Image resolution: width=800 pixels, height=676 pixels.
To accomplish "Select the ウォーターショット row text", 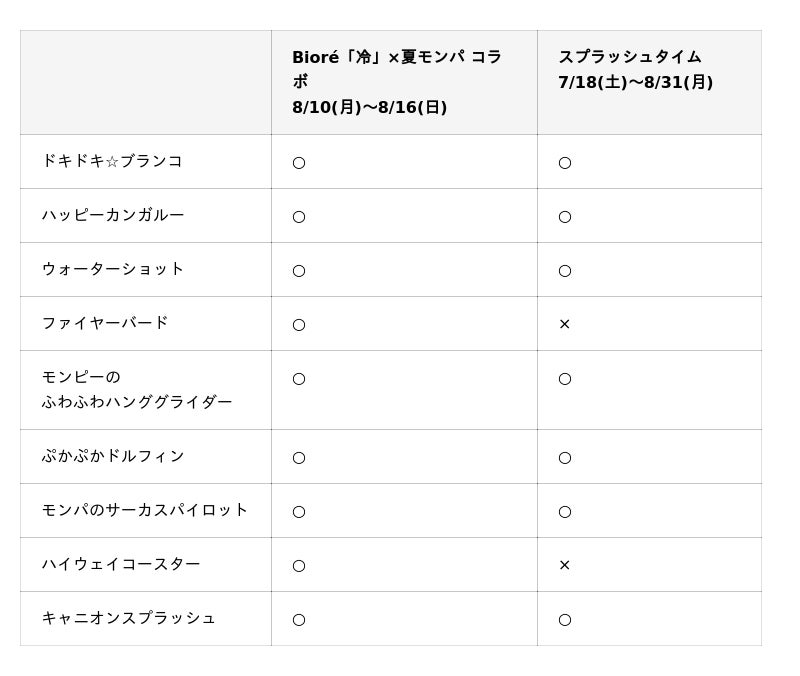I will (x=113, y=269).
